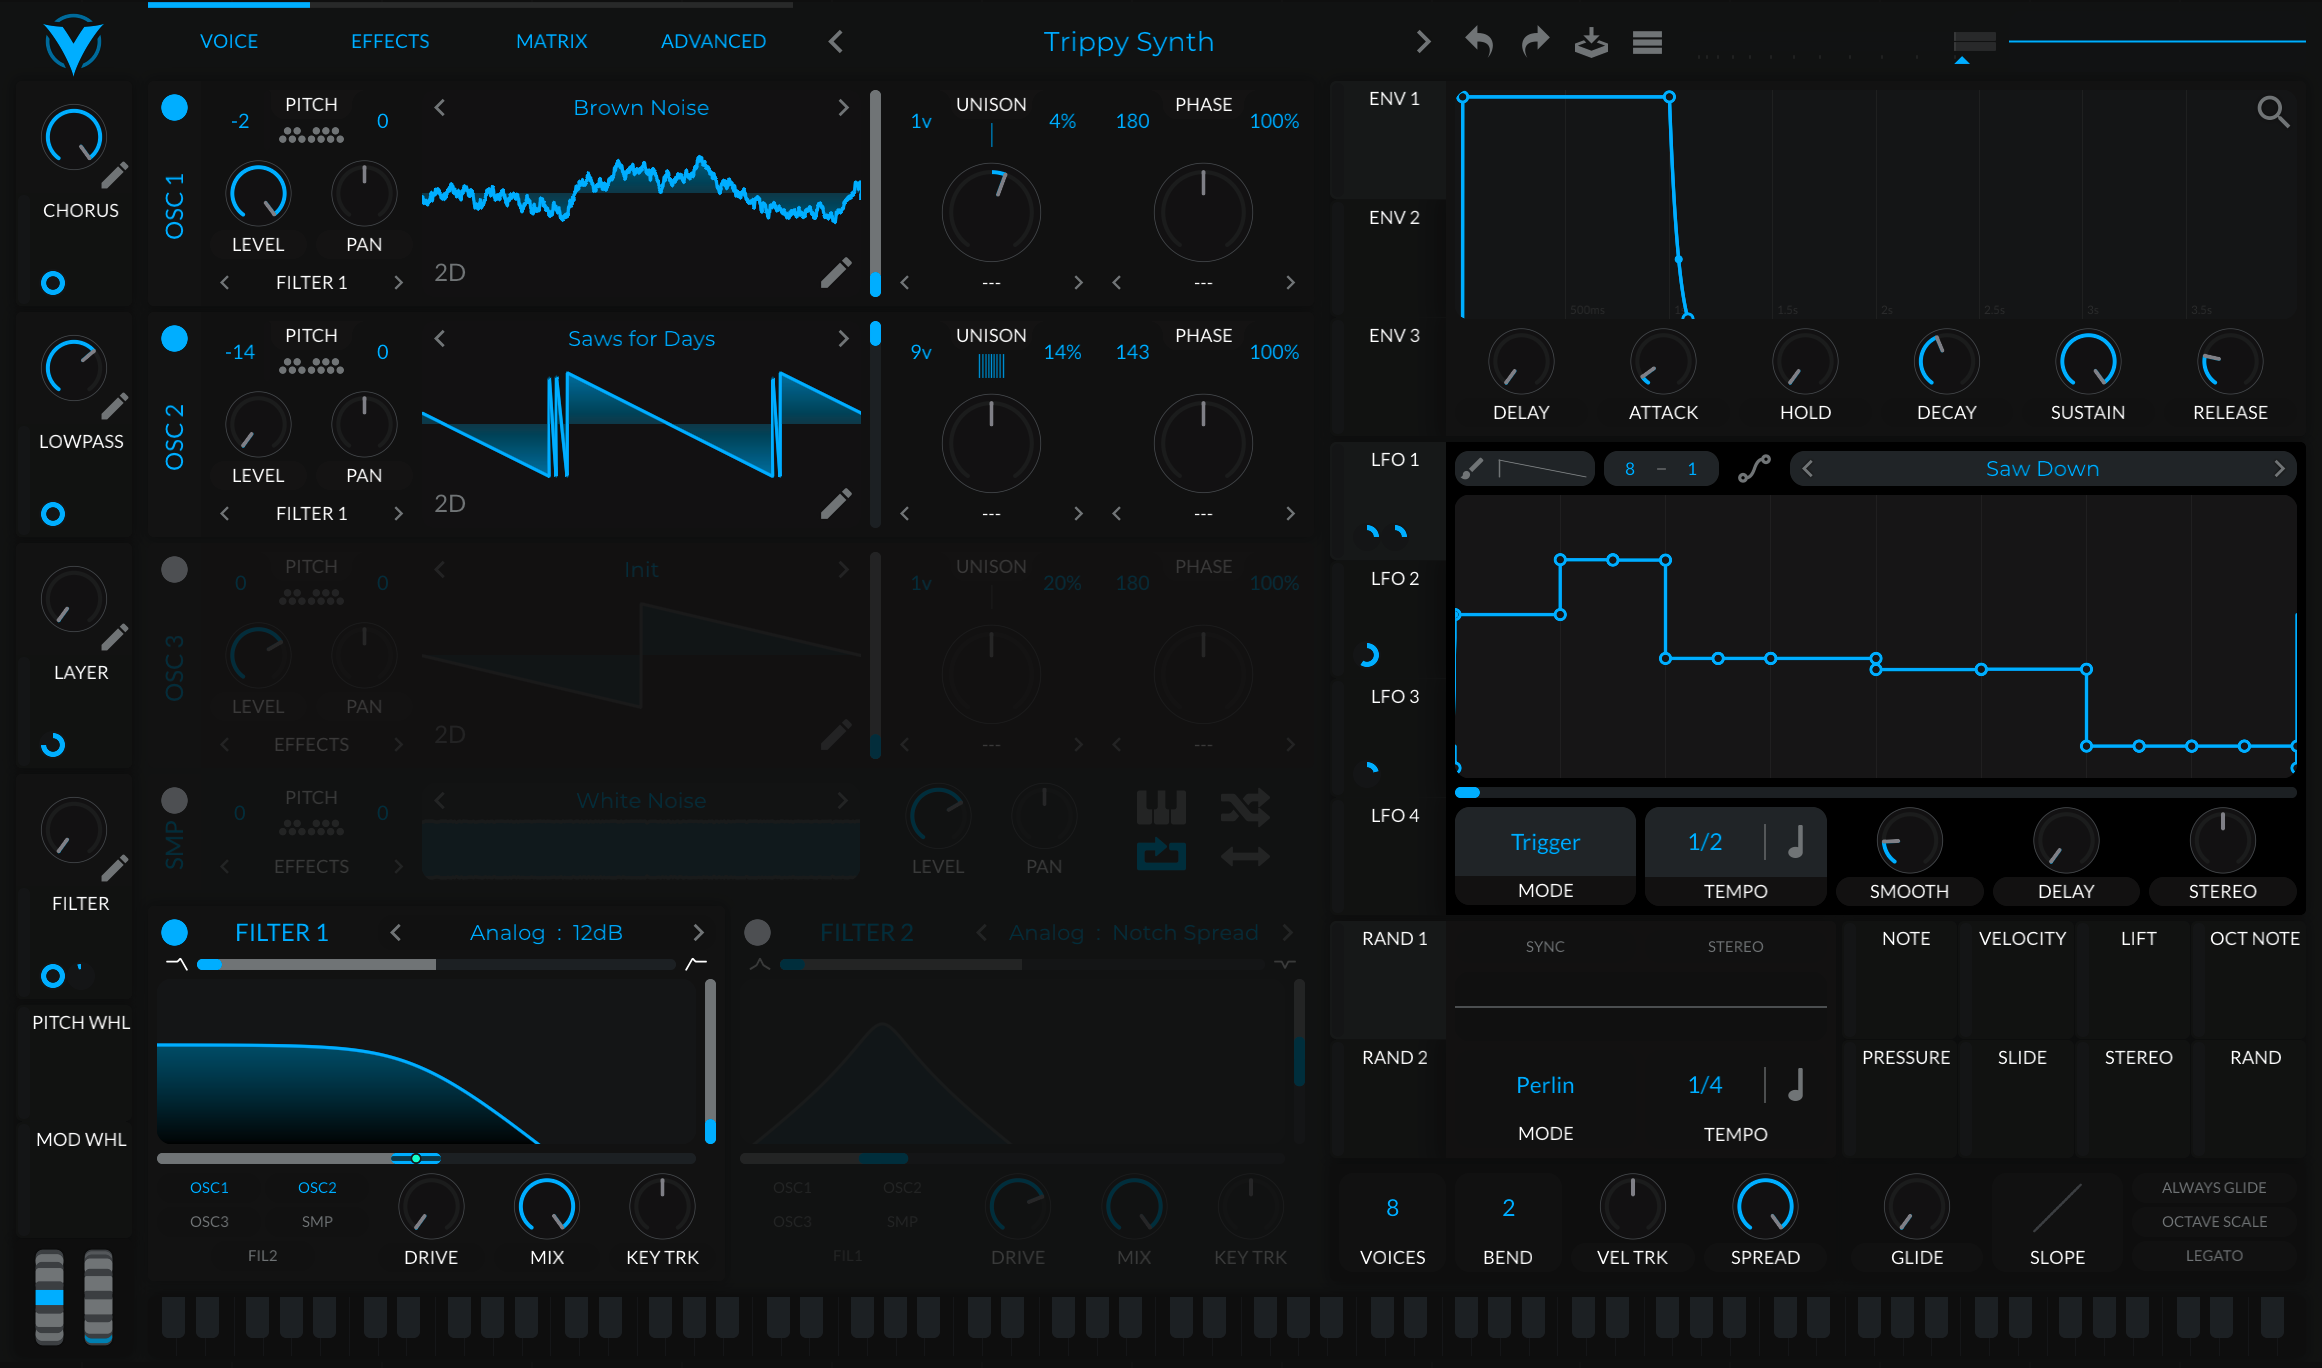Click the OCTAVE SCALE glide option
Image resolution: width=2322 pixels, height=1368 pixels.
(2213, 1222)
